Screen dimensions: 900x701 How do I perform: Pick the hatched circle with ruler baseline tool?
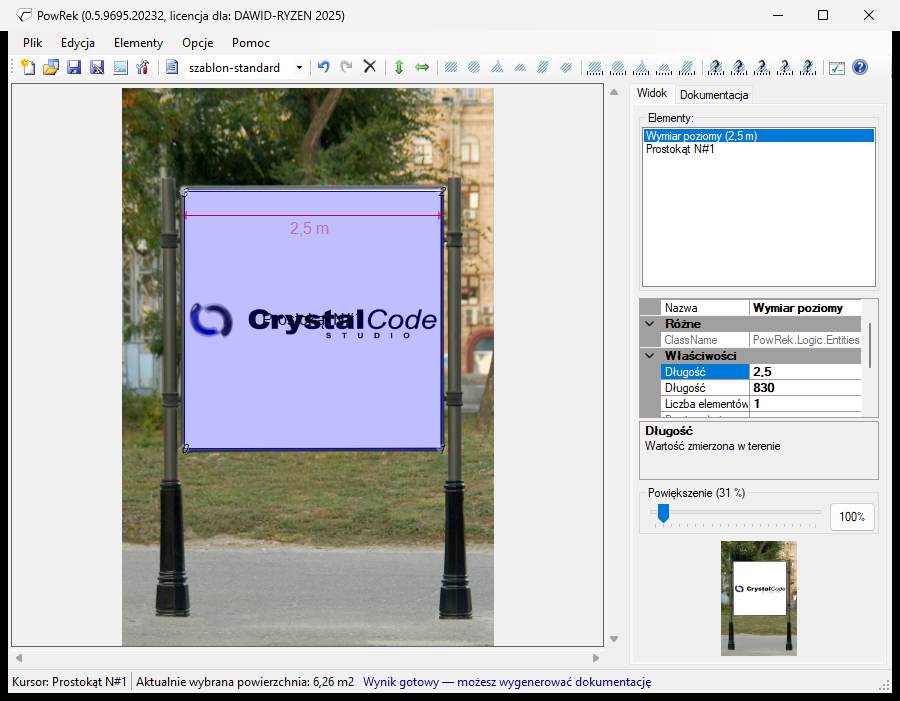coord(618,67)
